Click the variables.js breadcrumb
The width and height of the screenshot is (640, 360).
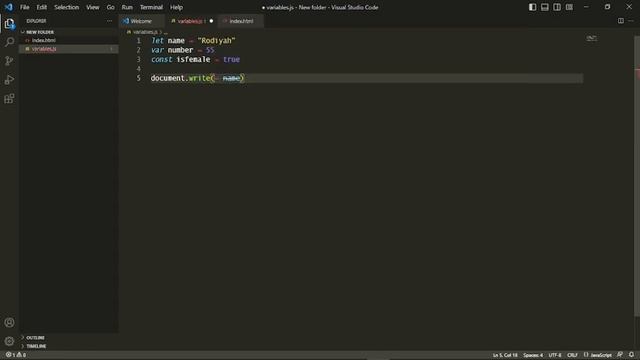tap(145, 32)
